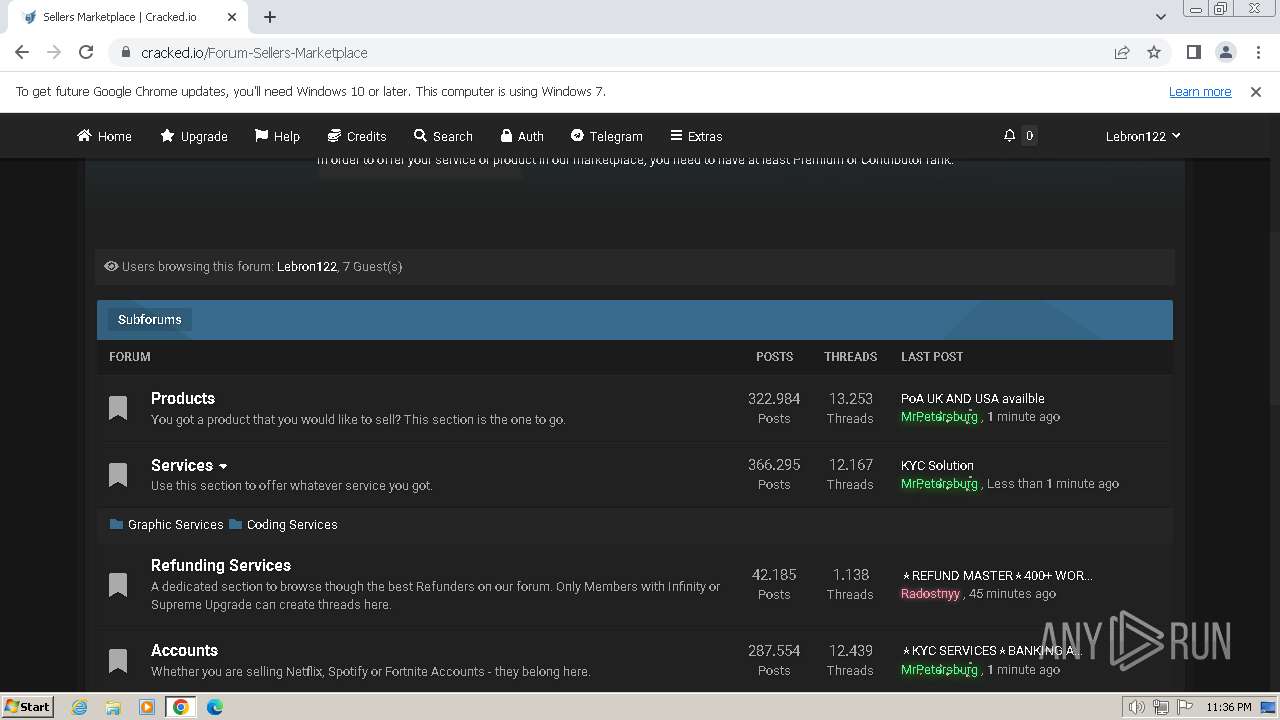Reload the current page

coord(86,52)
